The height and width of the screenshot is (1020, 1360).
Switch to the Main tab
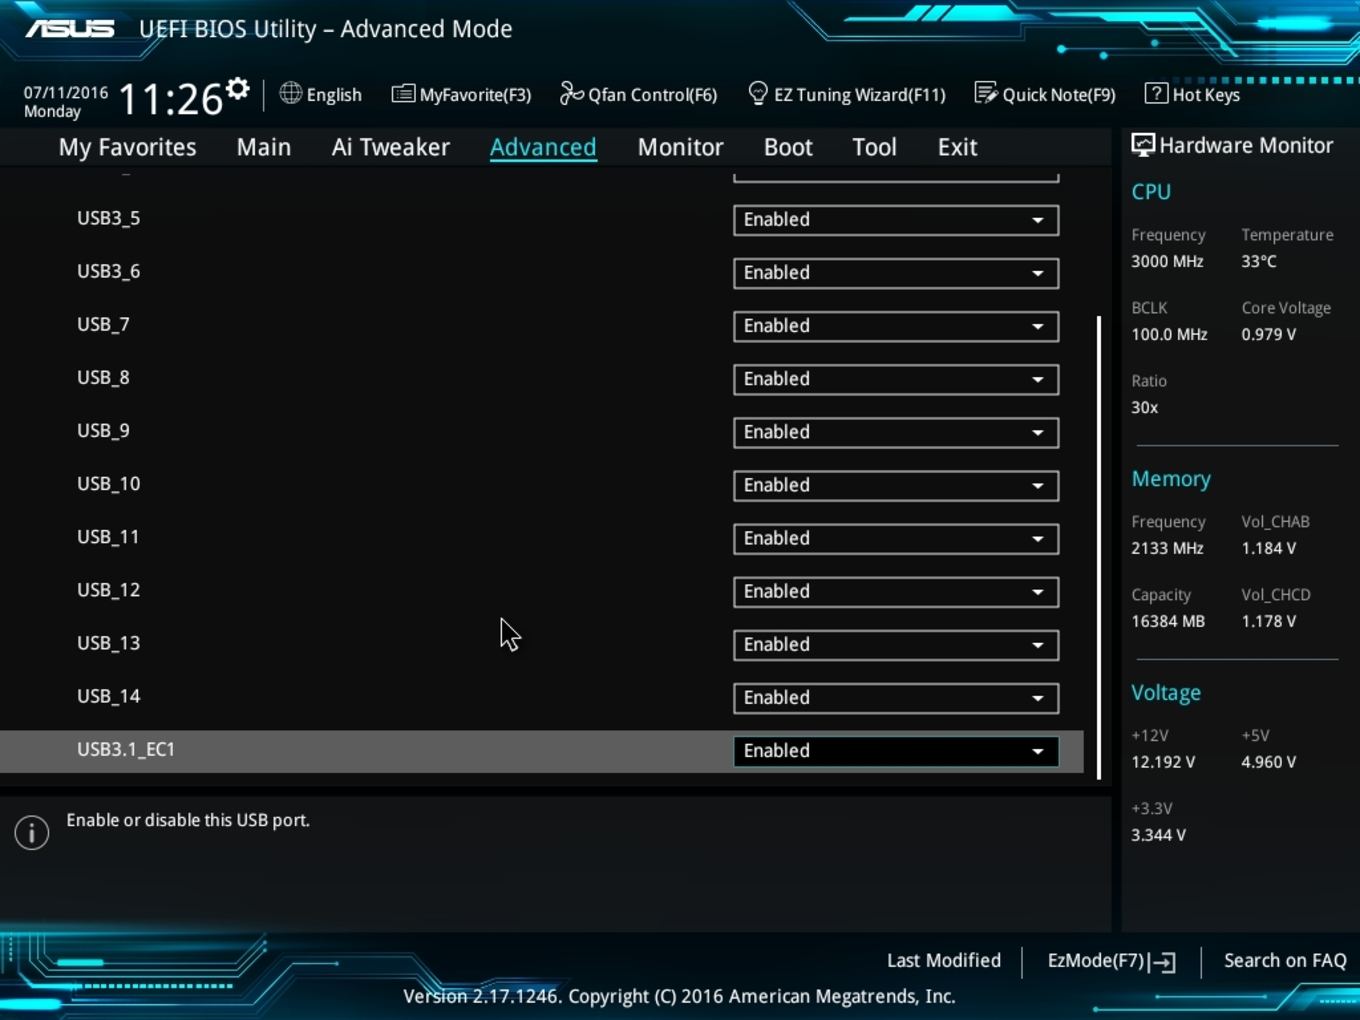[x=264, y=147]
